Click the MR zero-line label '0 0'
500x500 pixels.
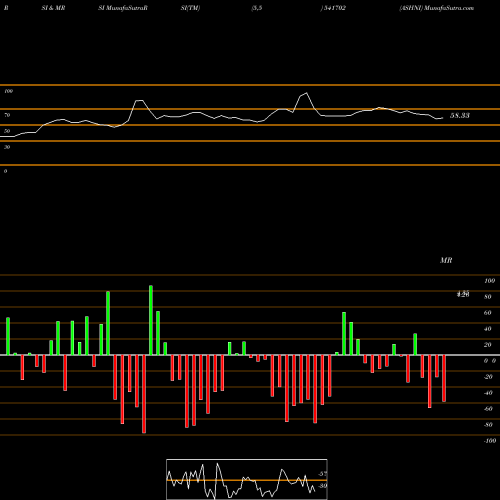pos(490,361)
